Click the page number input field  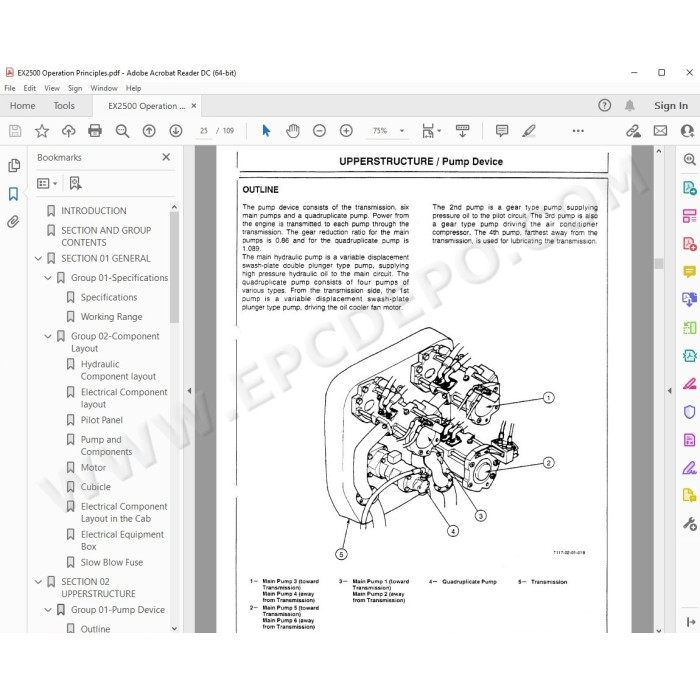[x=204, y=131]
